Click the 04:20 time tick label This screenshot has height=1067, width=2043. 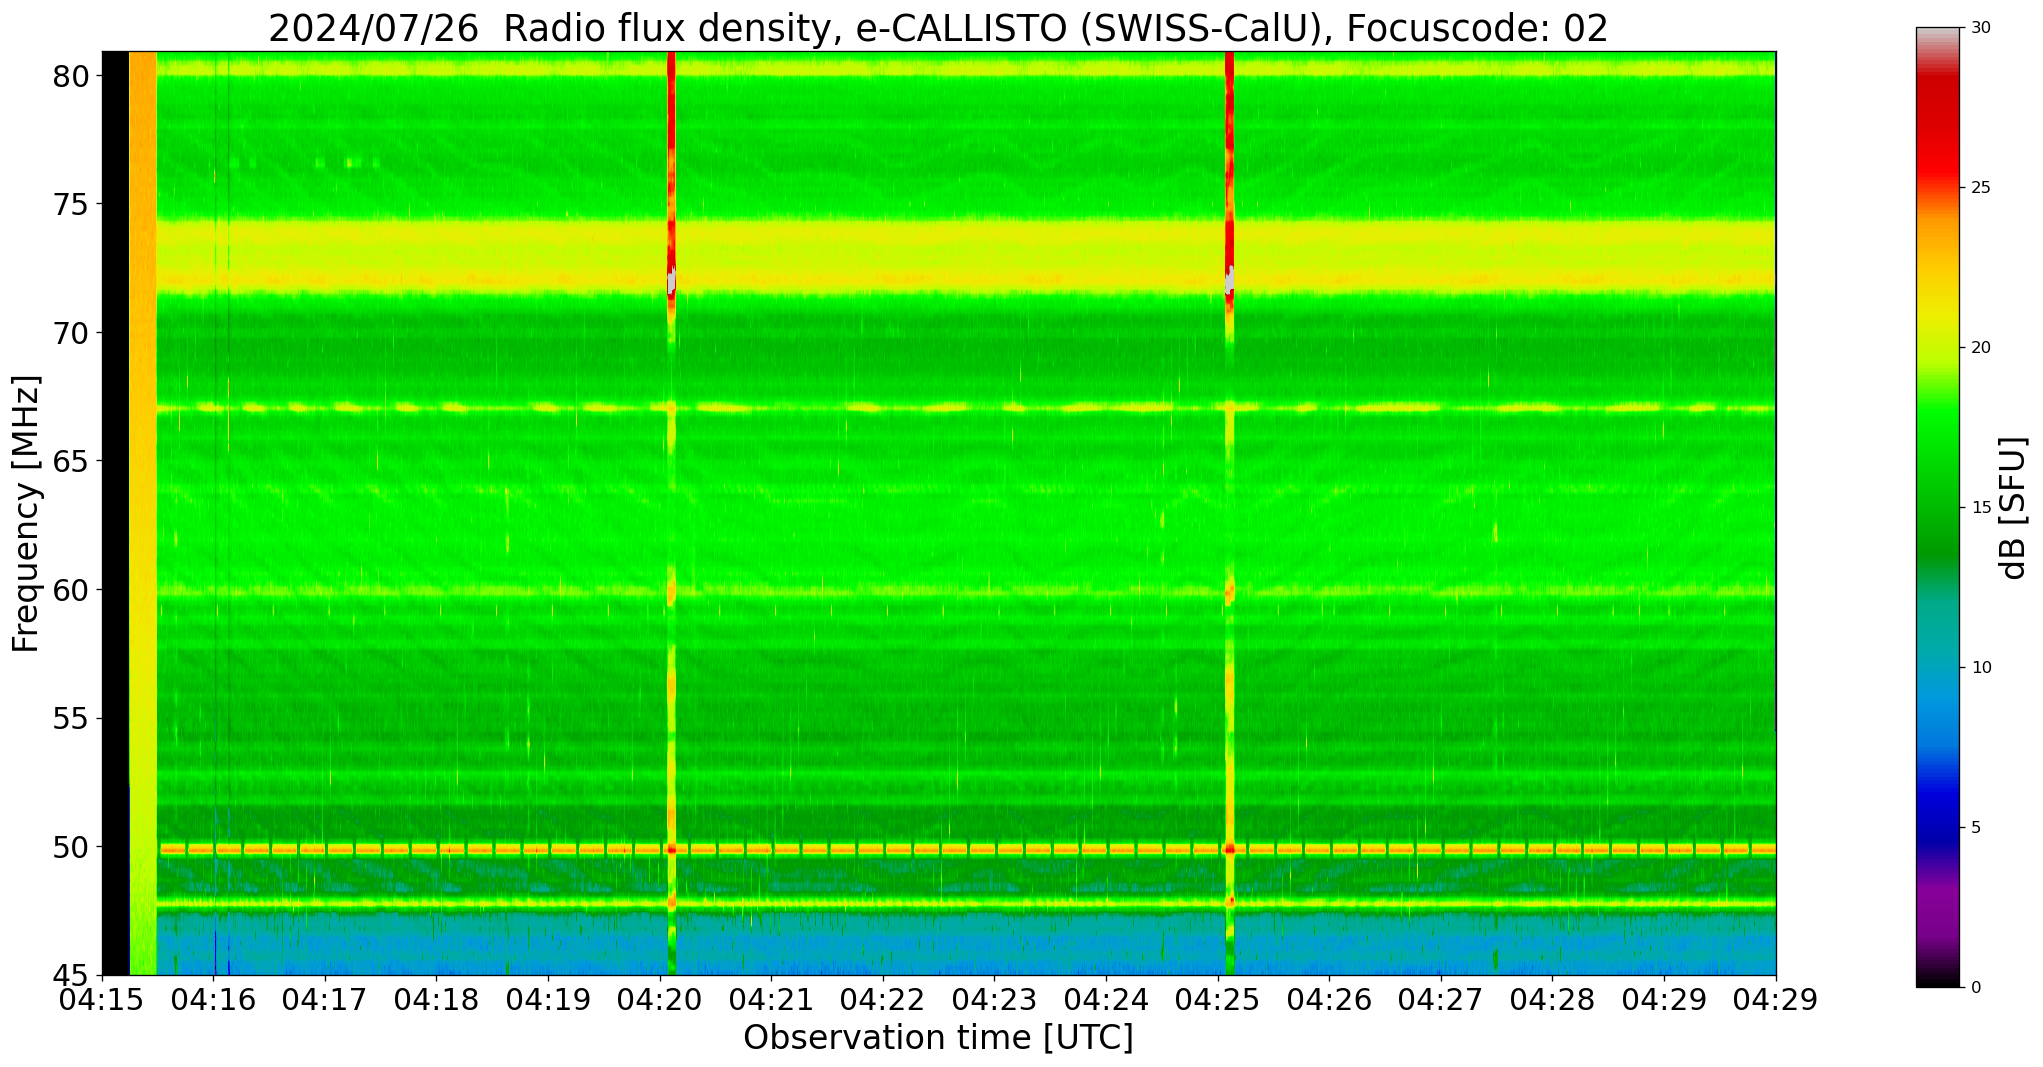658,1000
